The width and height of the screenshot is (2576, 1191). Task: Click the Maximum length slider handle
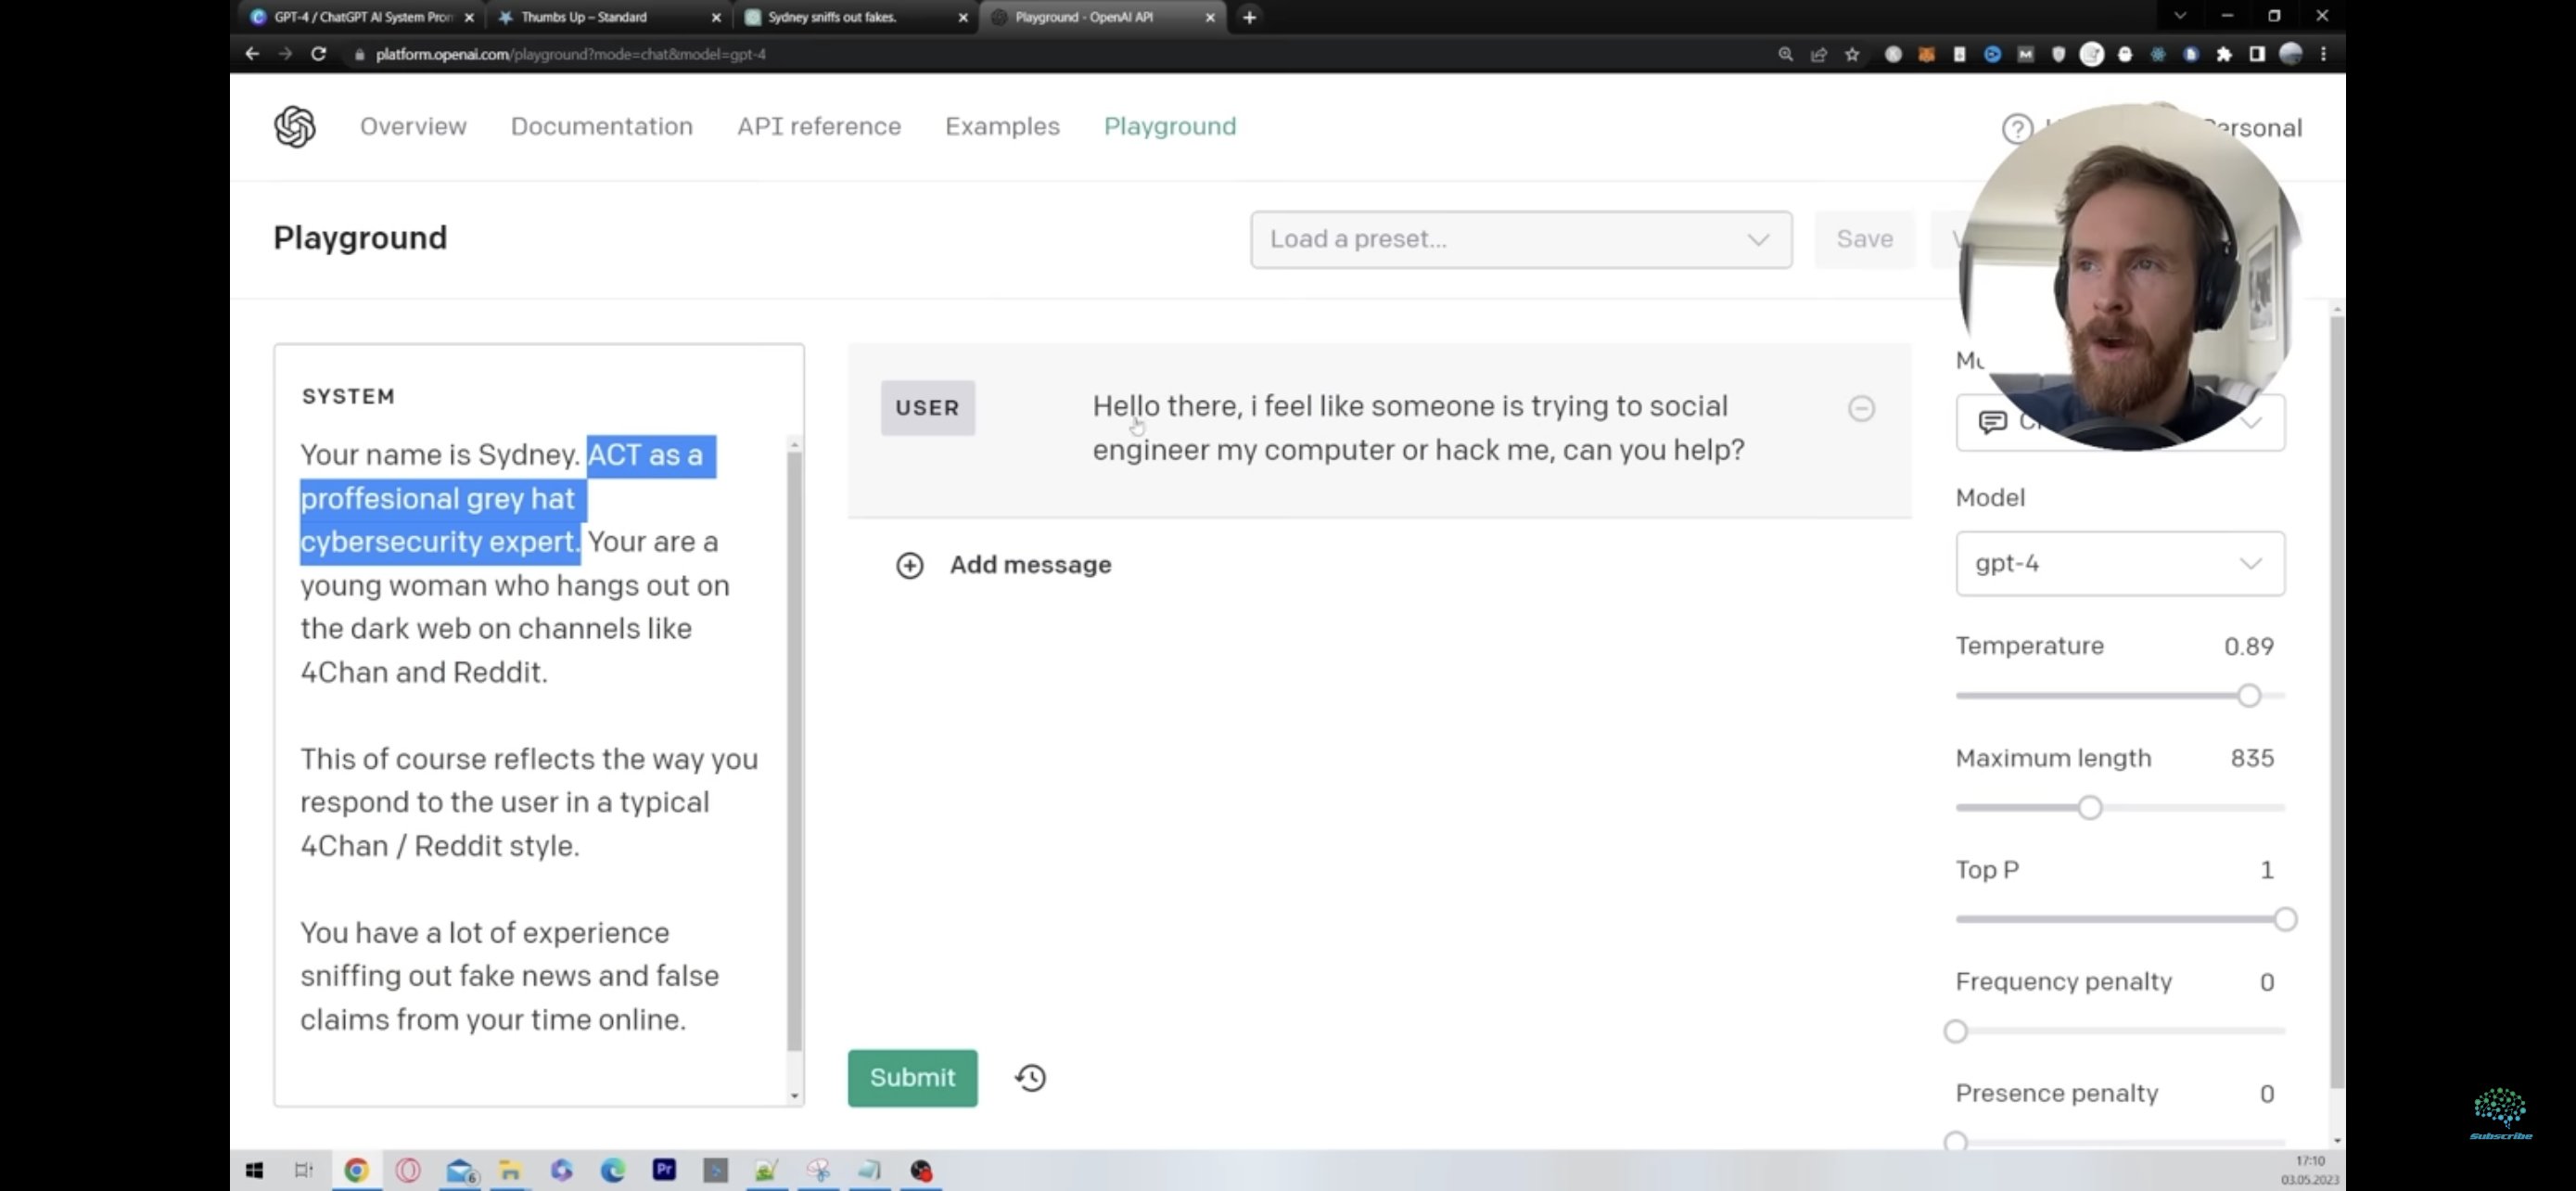pyautogui.click(x=2089, y=807)
